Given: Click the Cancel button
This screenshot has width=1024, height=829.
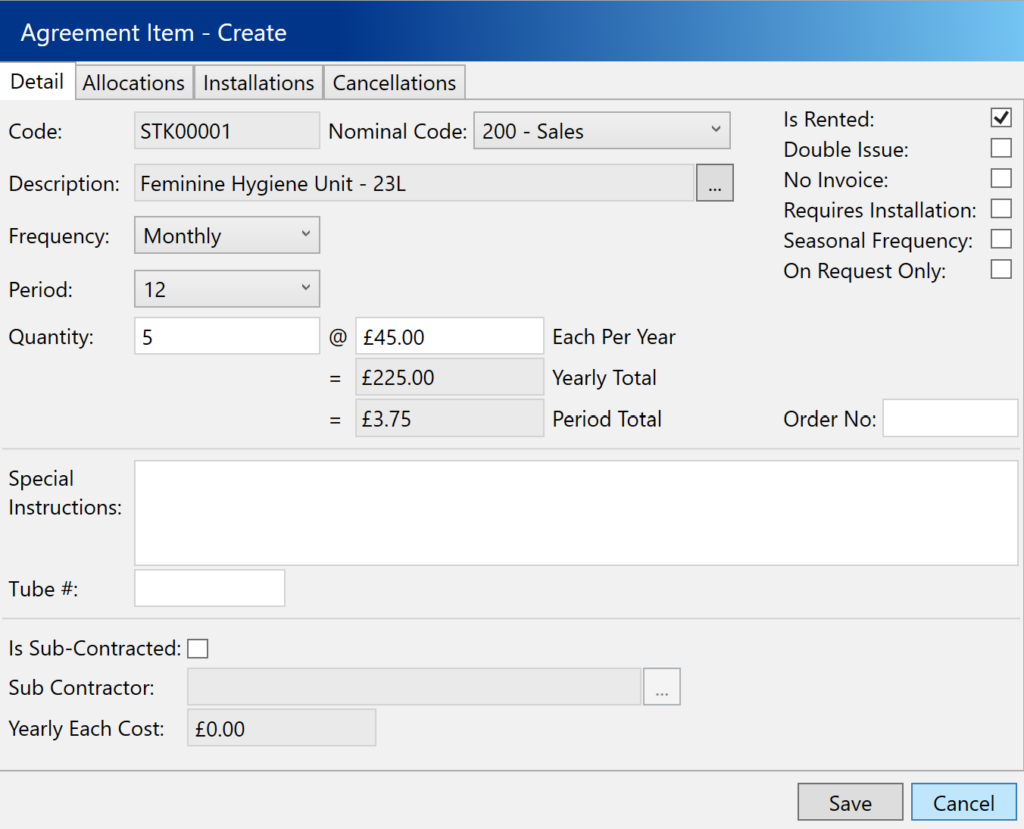Looking at the screenshot, I should pyautogui.click(x=963, y=803).
